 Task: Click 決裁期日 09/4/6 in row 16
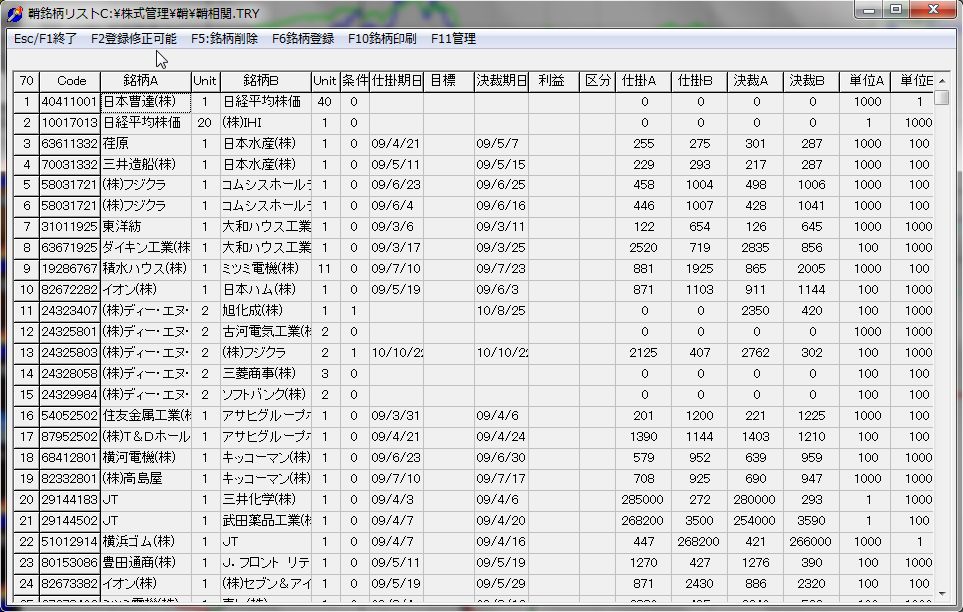point(501,416)
